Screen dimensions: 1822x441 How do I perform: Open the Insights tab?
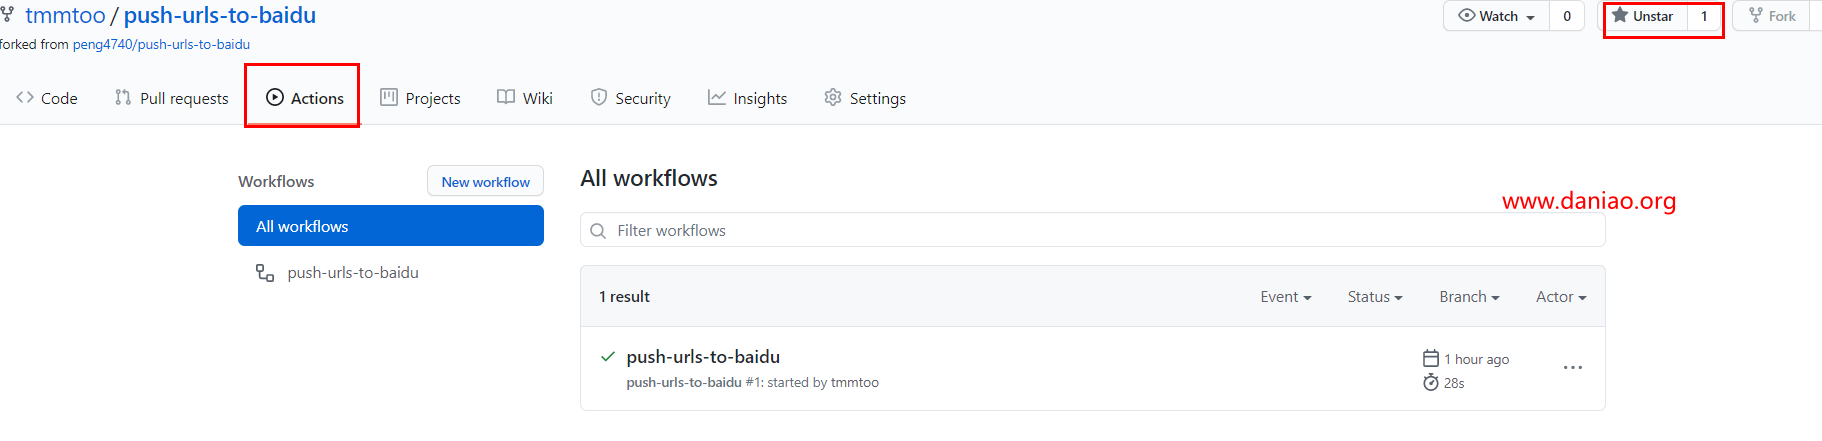[x=748, y=98]
